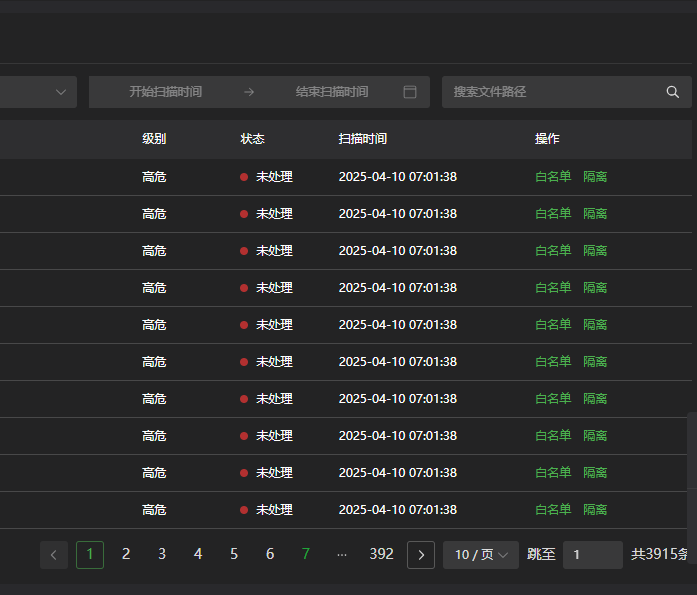697x595 pixels.
Task: Click 白名单 in the last table row
Action: point(553,510)
